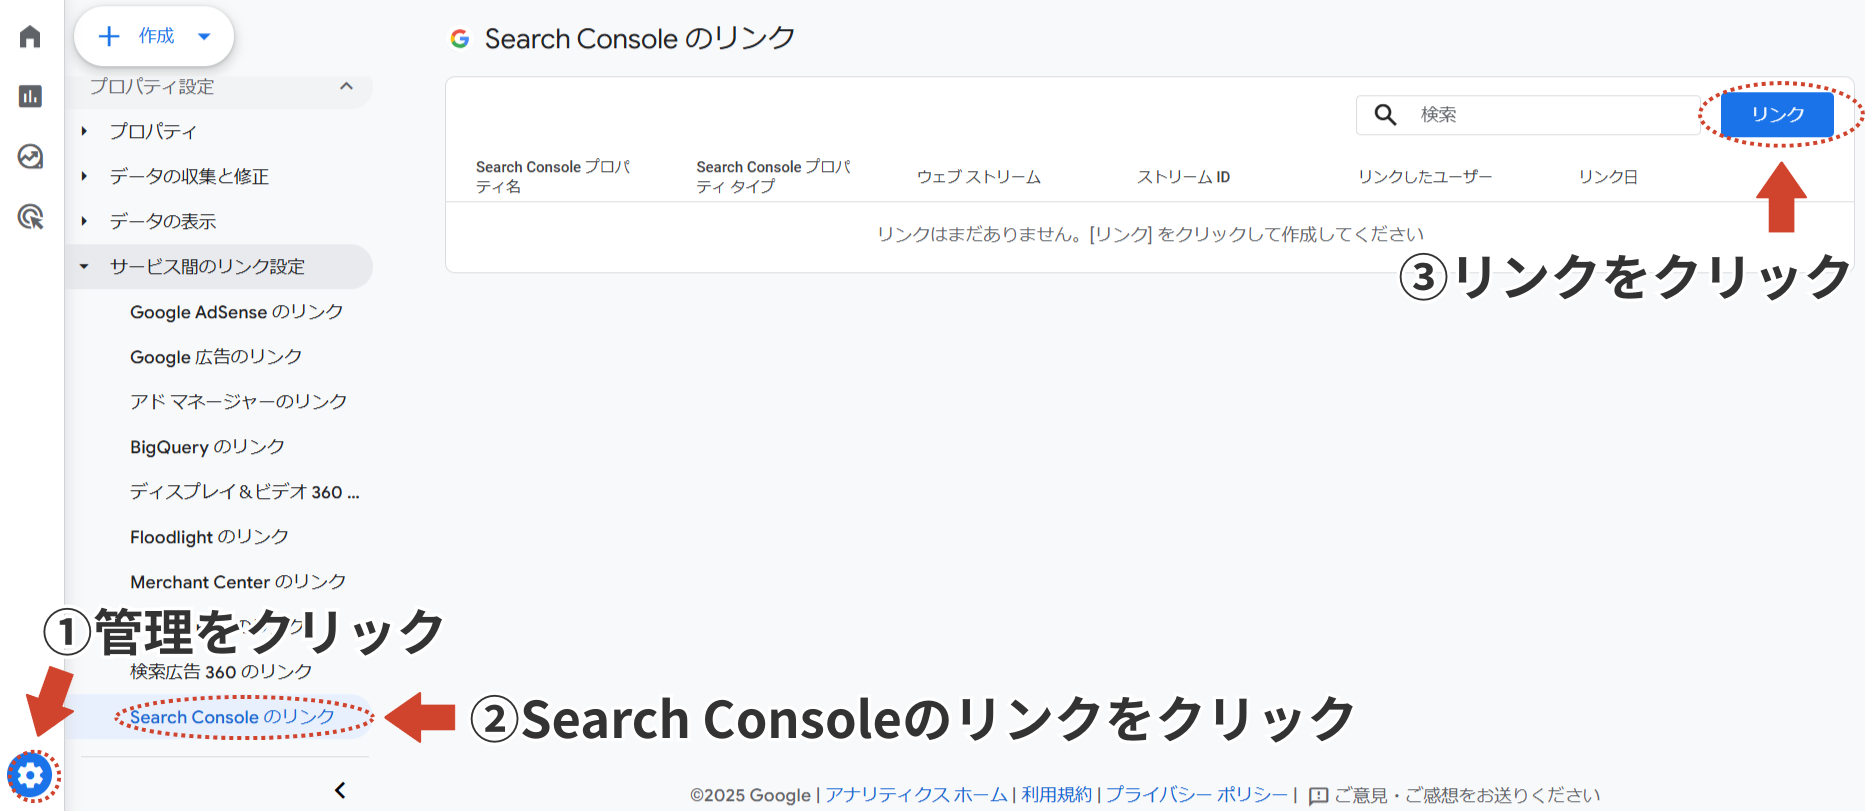Viewport: 1865px width, 811px height.
Task: Open the 作成 dropdown arrow
Action: (x=204, y=36)
